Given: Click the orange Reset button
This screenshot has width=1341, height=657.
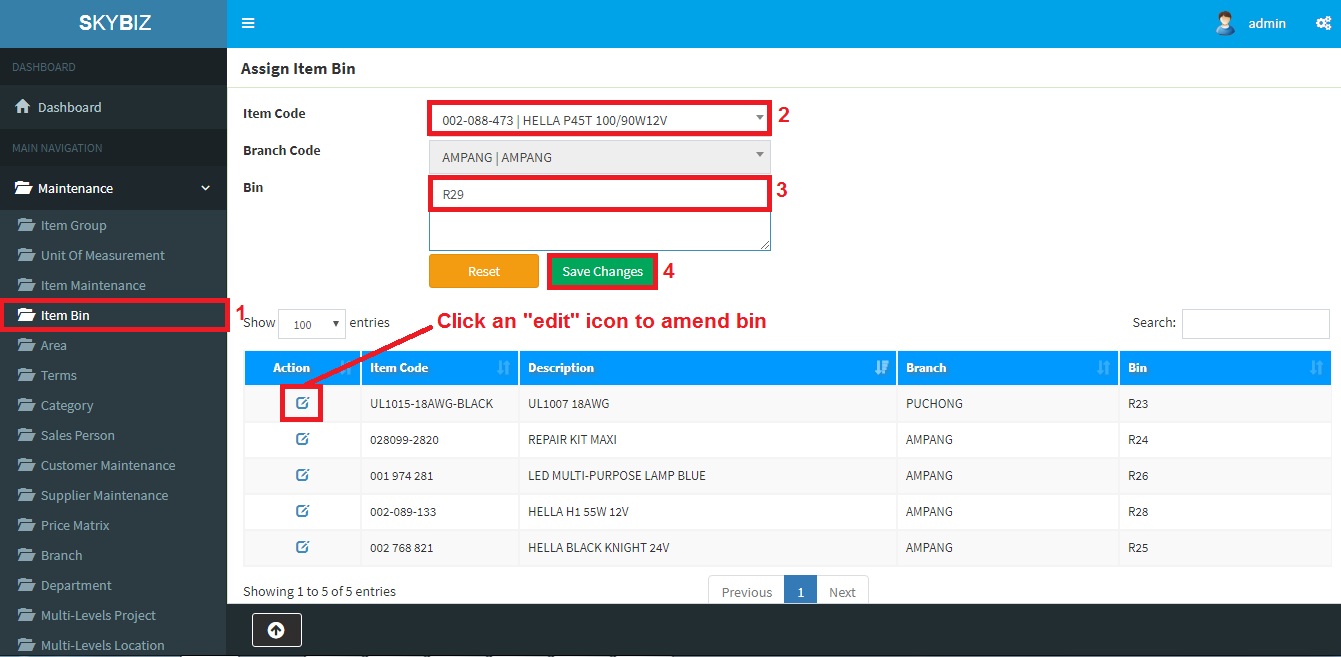Looking at the screenshot, I should pyautogui.click(x=484, y=271).
